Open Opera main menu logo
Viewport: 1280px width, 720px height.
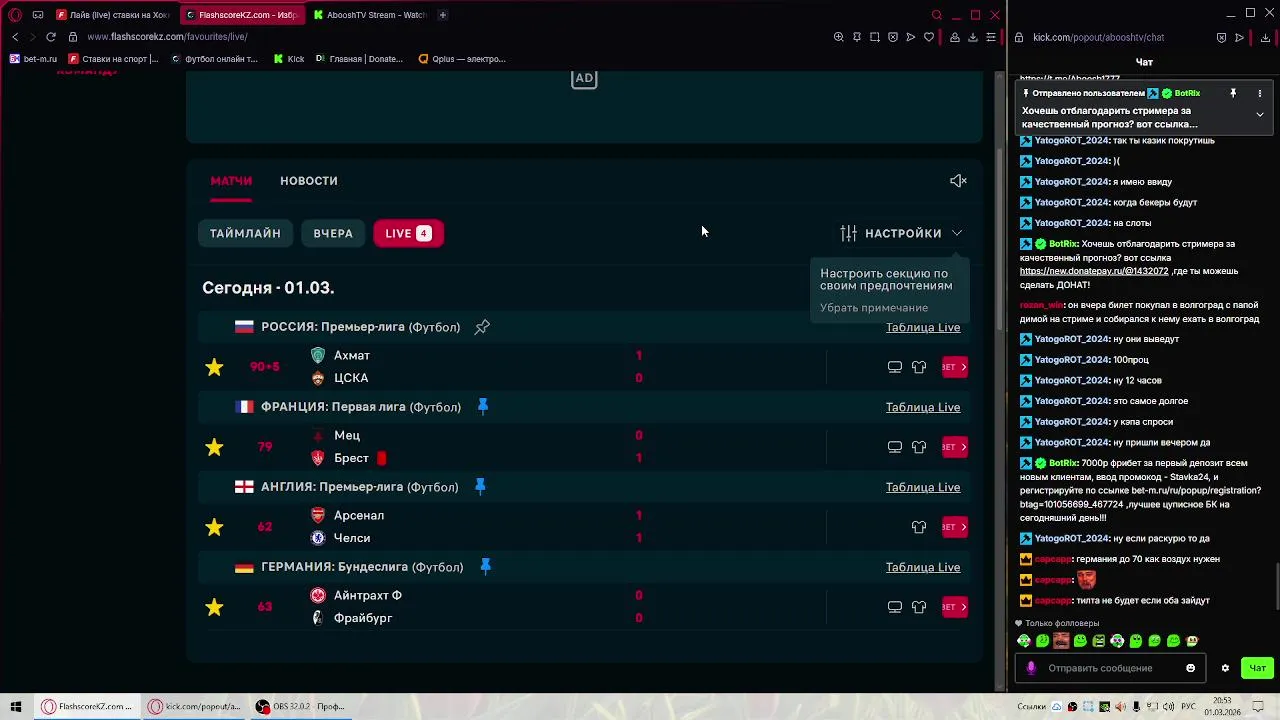pyautogui.click(x=15, y=15)
